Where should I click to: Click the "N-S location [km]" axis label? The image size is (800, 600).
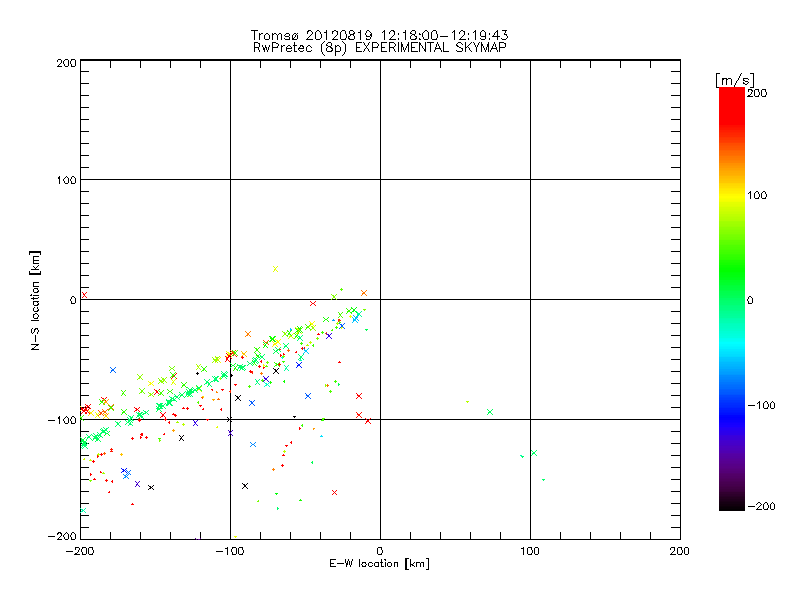[36, 300]
